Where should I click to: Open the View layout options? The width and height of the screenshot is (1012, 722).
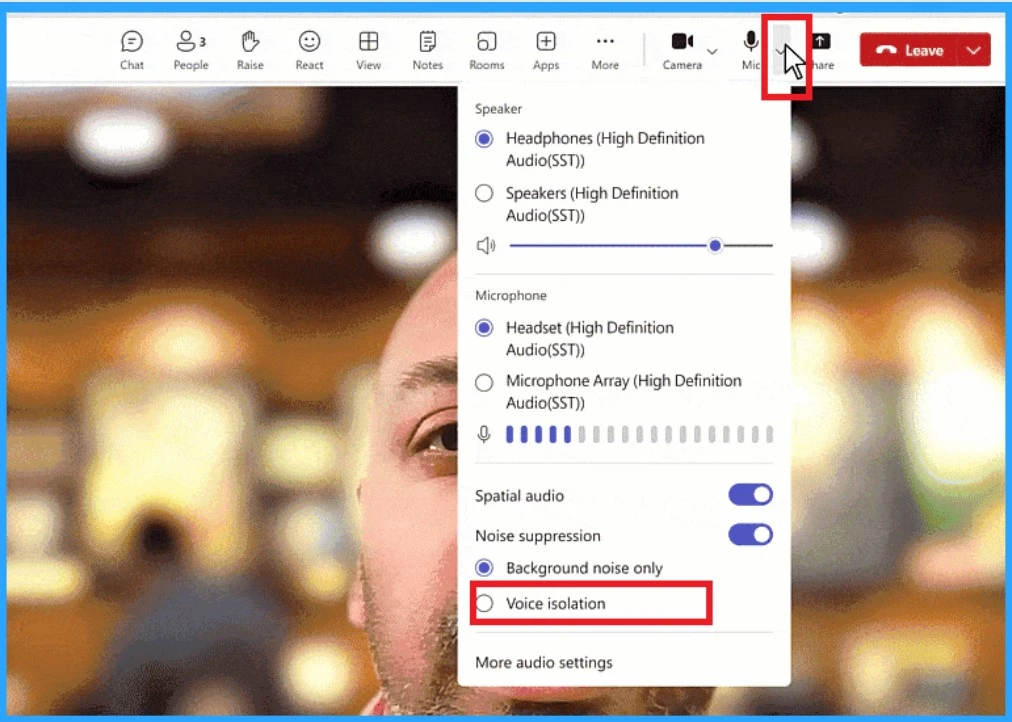[x=369, y=50]
